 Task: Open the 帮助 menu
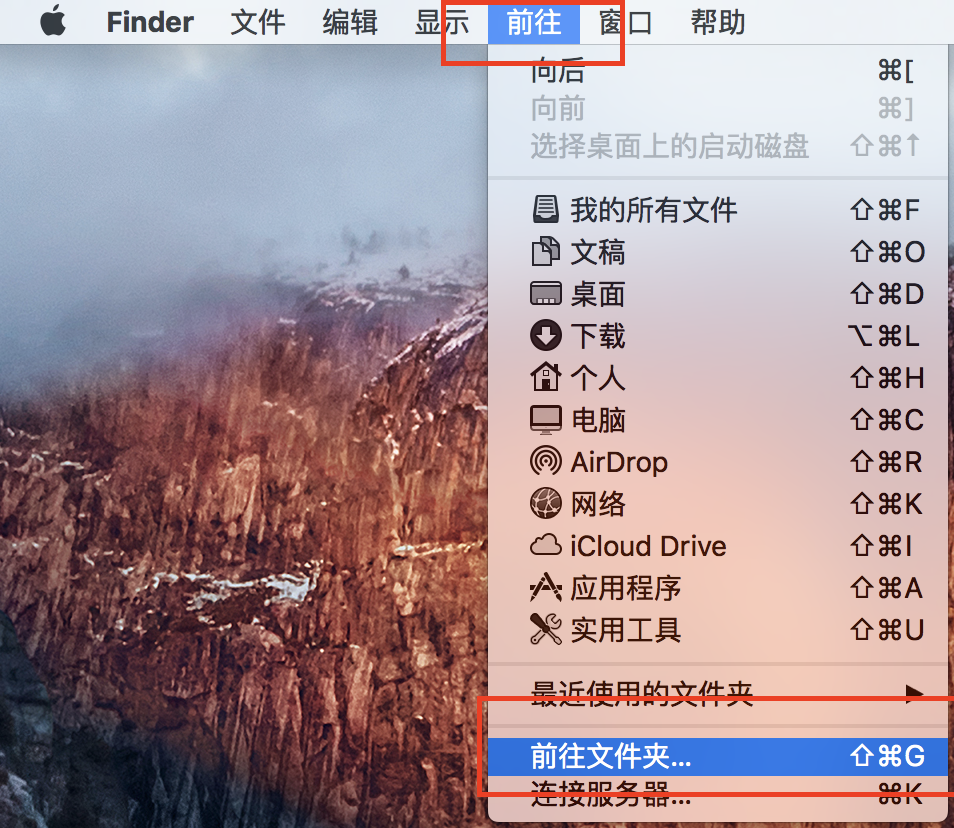[x=718, y=22]
